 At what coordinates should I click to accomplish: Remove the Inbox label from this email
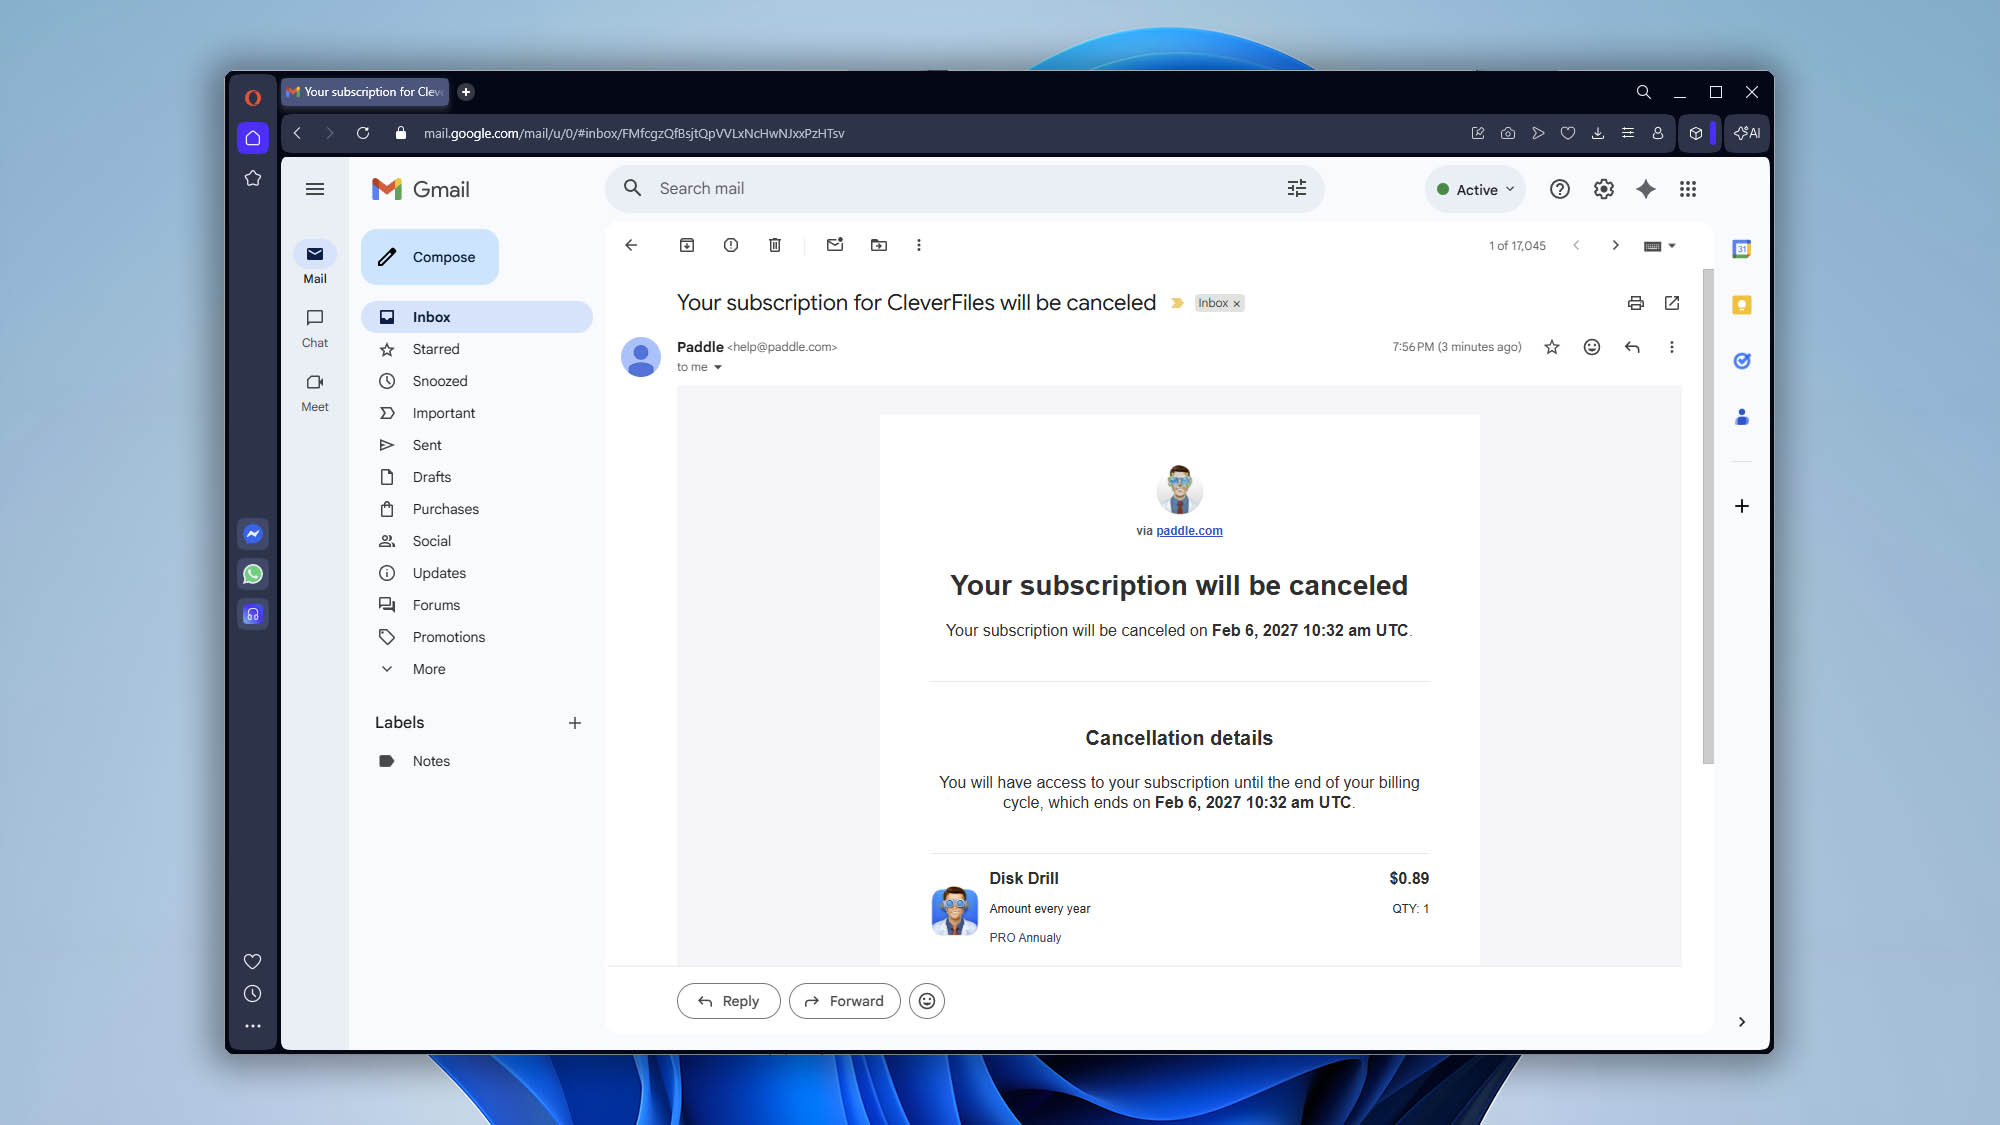(x=1237, y=304)
